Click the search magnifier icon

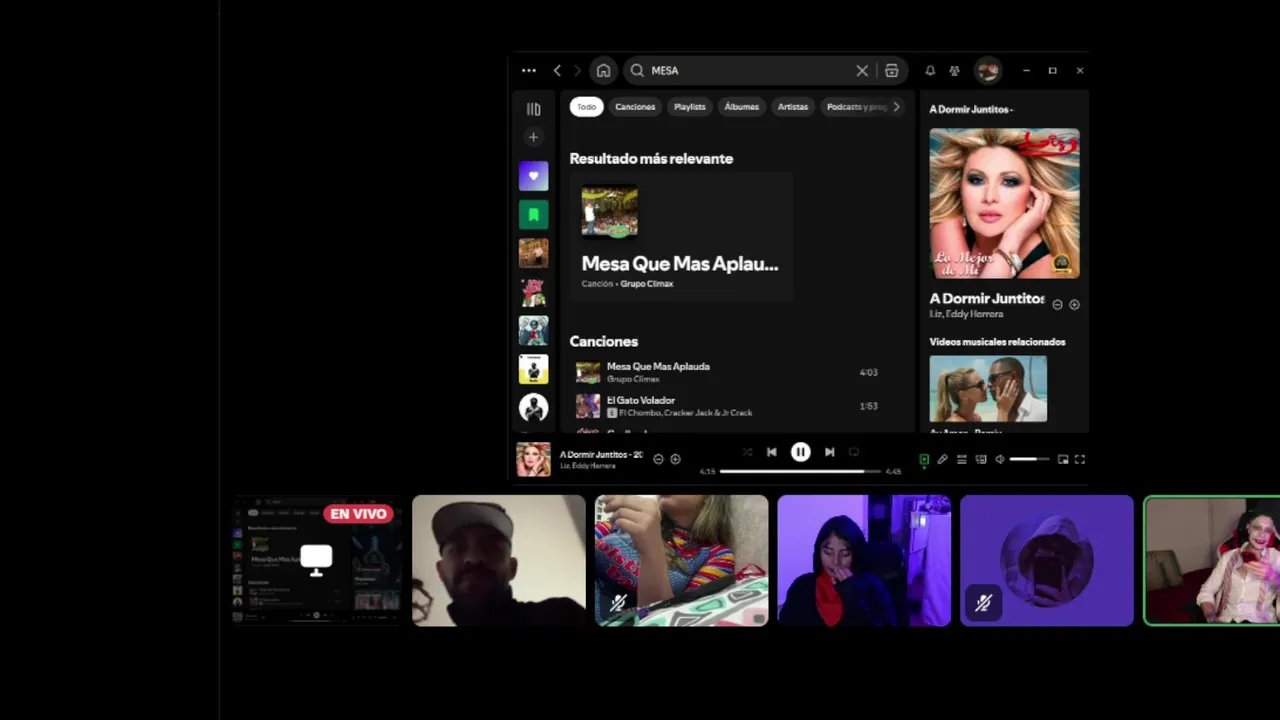tap(637, 71)
